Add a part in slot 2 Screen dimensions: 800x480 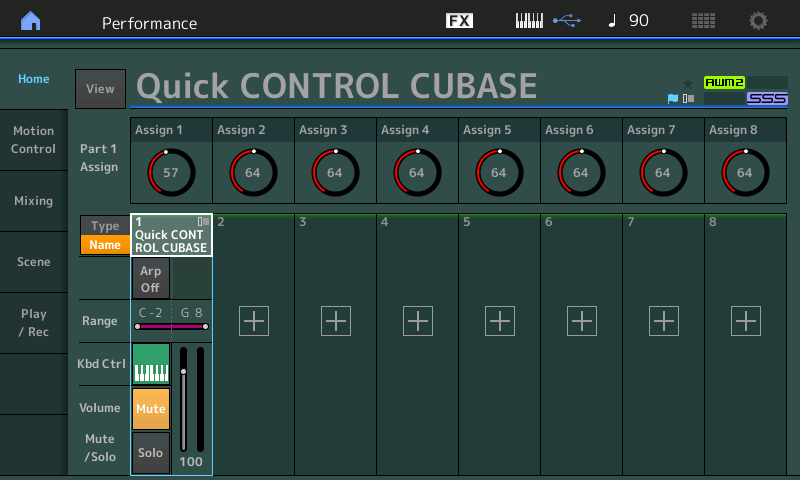254,321
